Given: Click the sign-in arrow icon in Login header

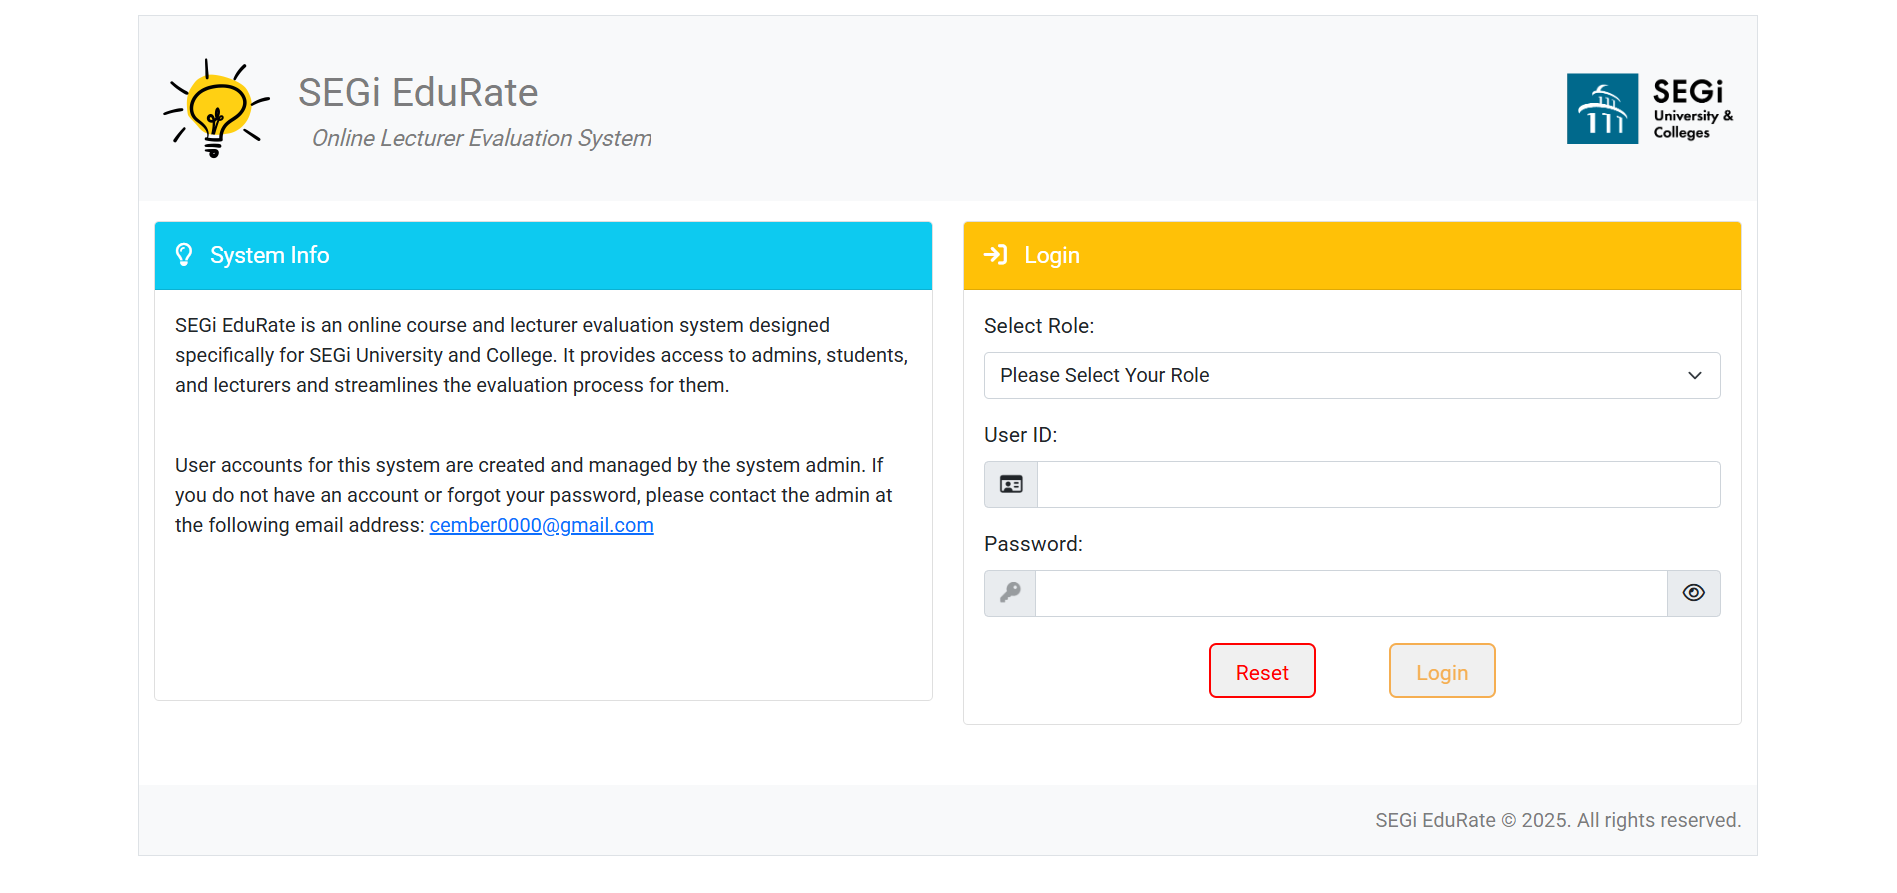Looking at the screenshot, I should tap(995, 255).
